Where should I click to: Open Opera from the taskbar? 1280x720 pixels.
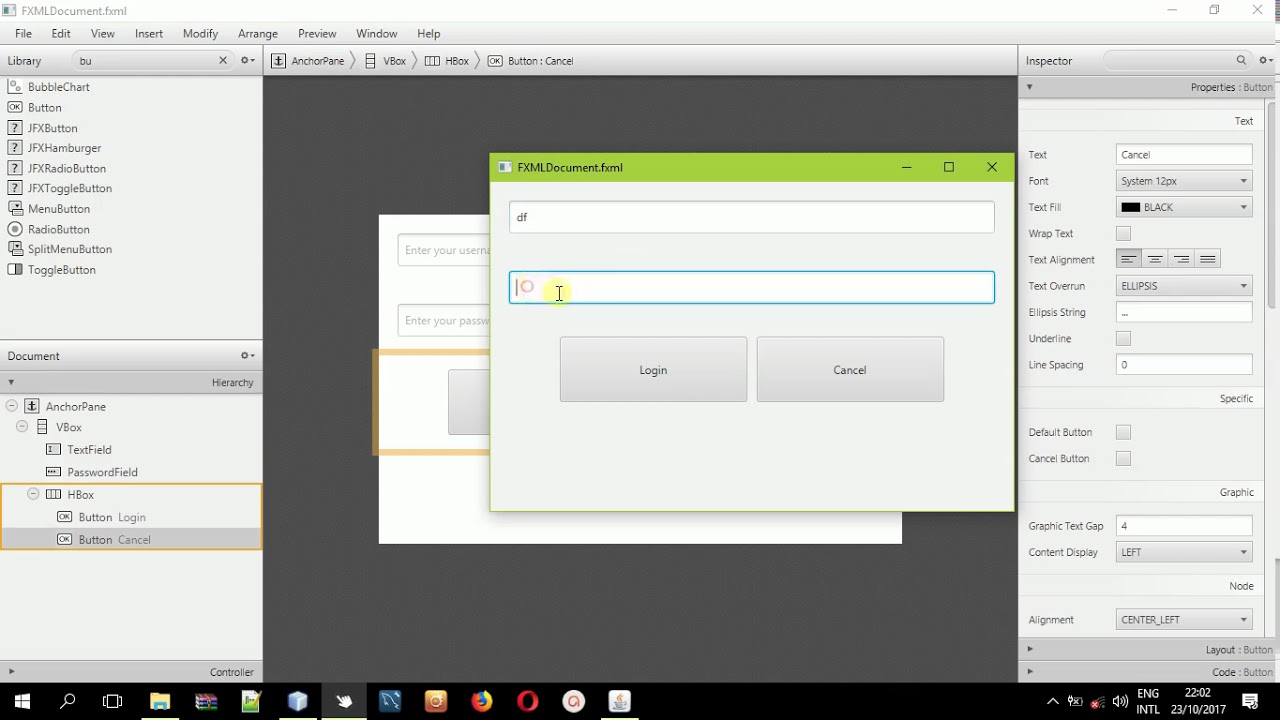528,701
